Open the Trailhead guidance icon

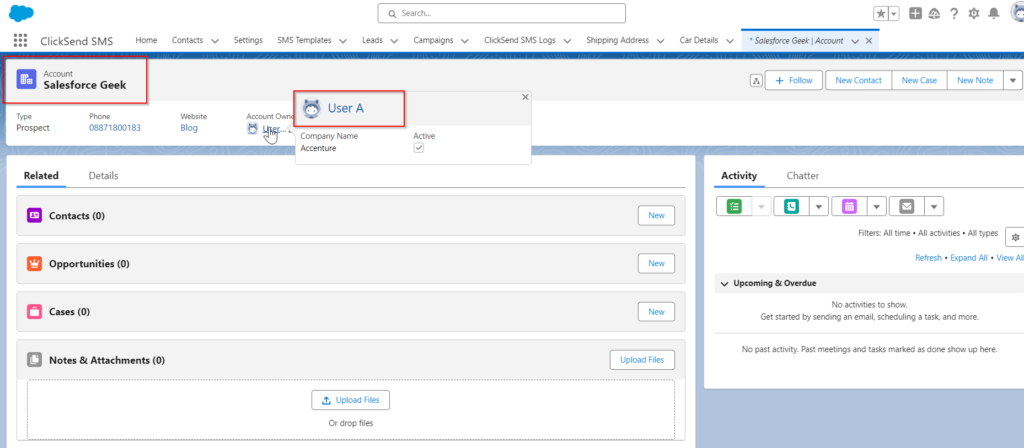pos(934,13)
